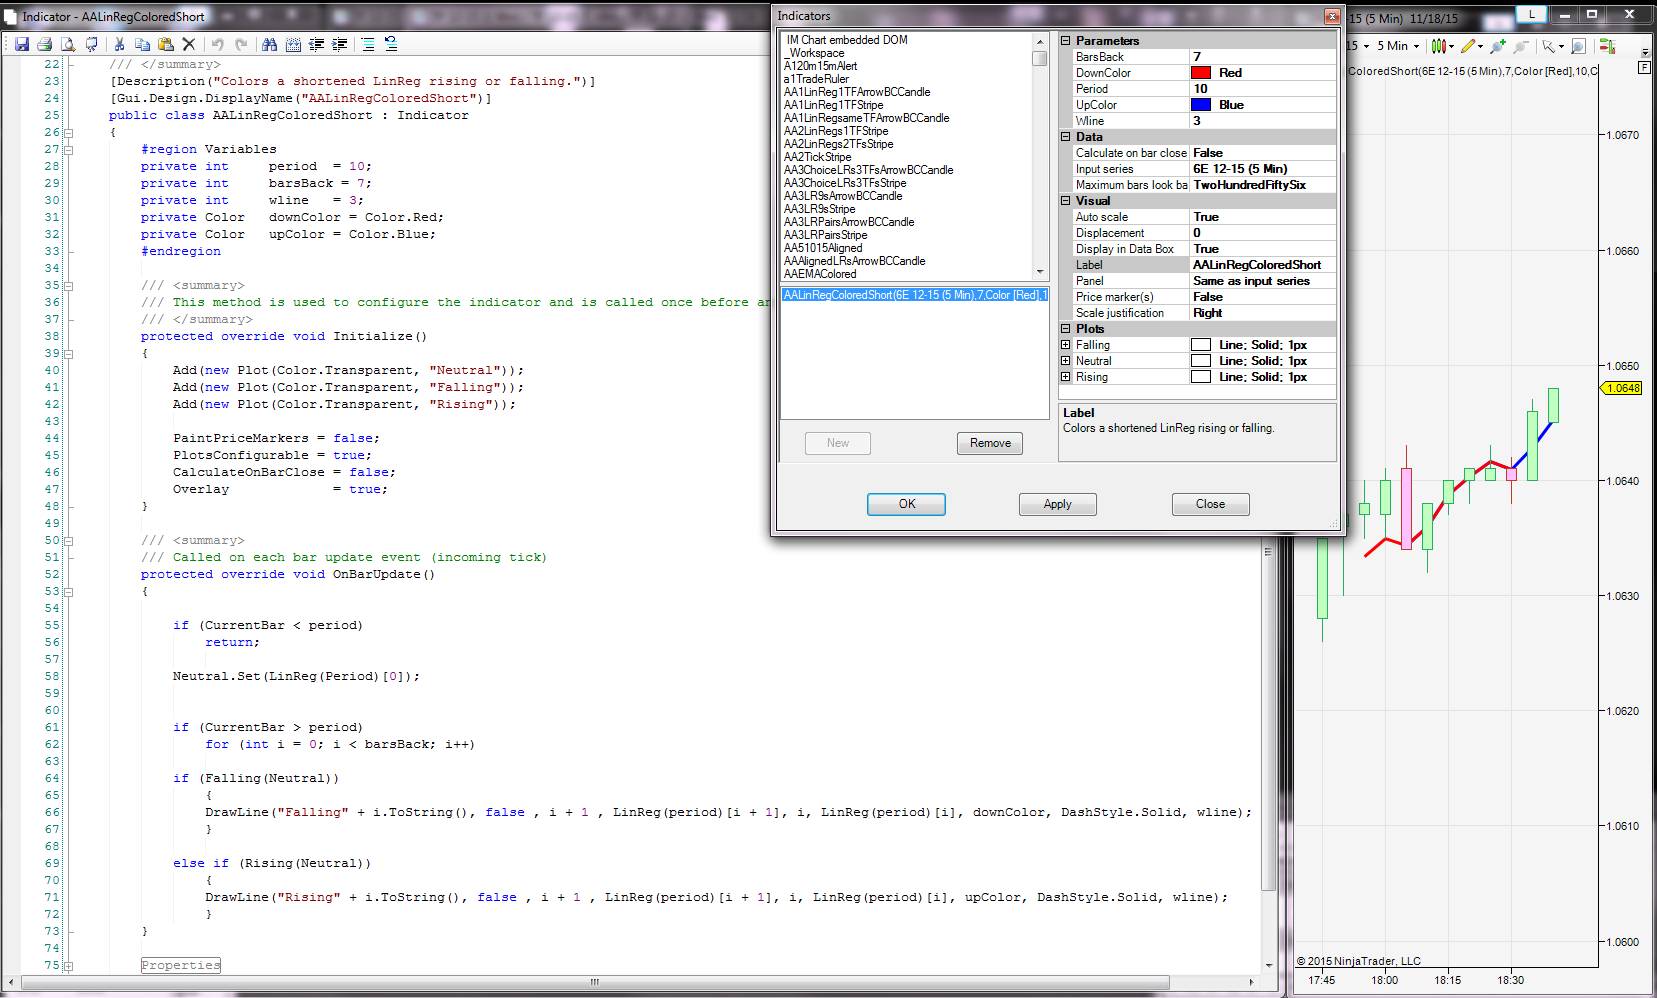Uncomment selected lines via toolbar icon
The image size is (1657, 998).
coord(391,44)
